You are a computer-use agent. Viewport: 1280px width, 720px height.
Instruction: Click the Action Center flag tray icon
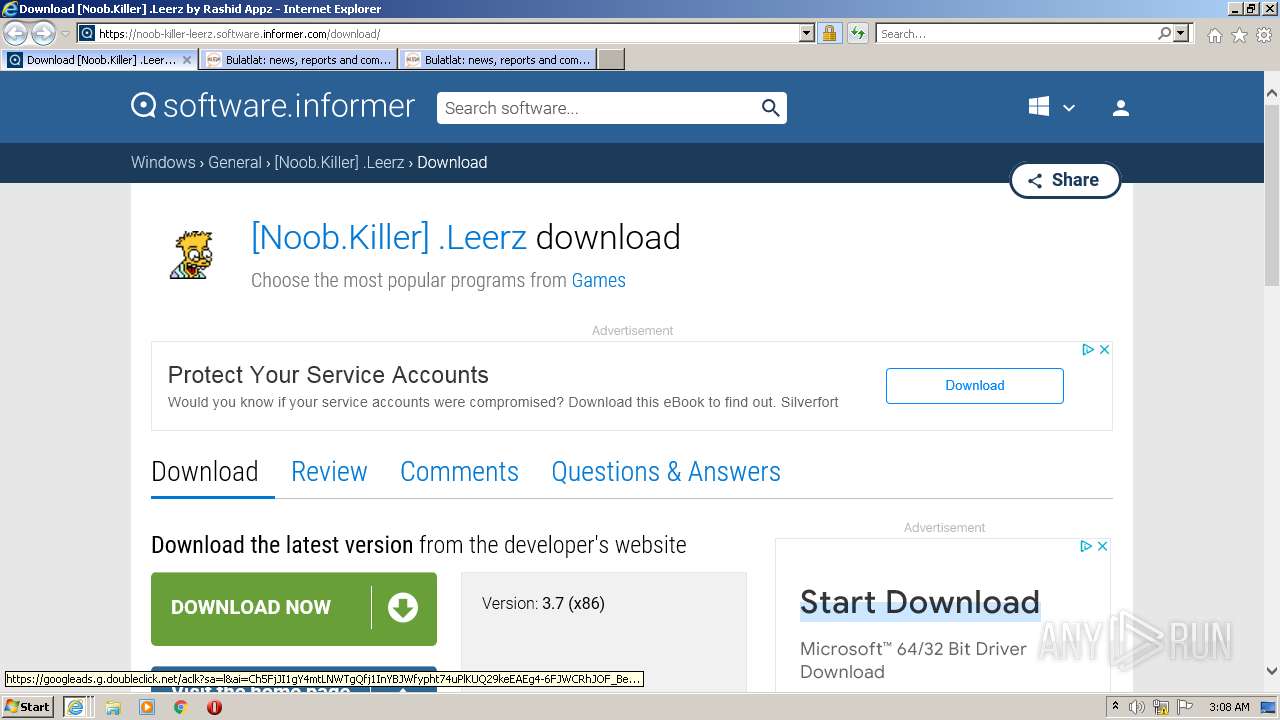click(1184, 707)
